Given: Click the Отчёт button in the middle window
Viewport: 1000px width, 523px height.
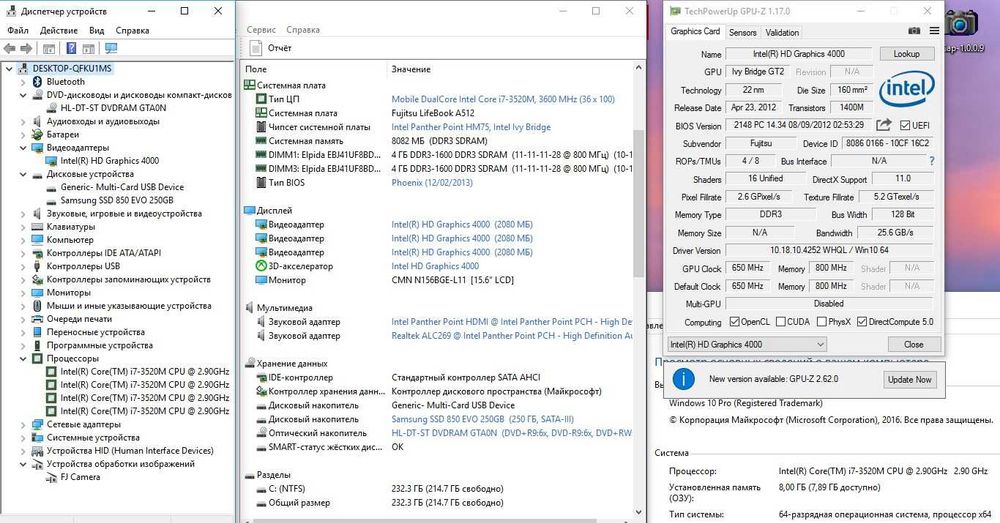Looking at the screenshot, I should pos(271,48).
